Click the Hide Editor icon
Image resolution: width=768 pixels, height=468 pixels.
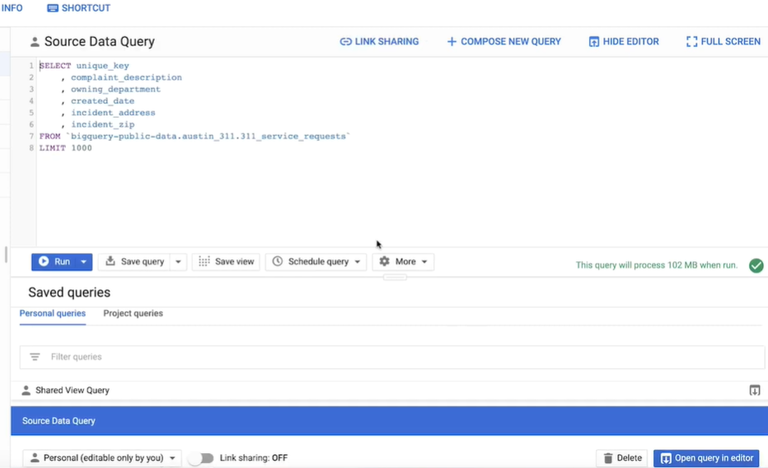(594, 42)
